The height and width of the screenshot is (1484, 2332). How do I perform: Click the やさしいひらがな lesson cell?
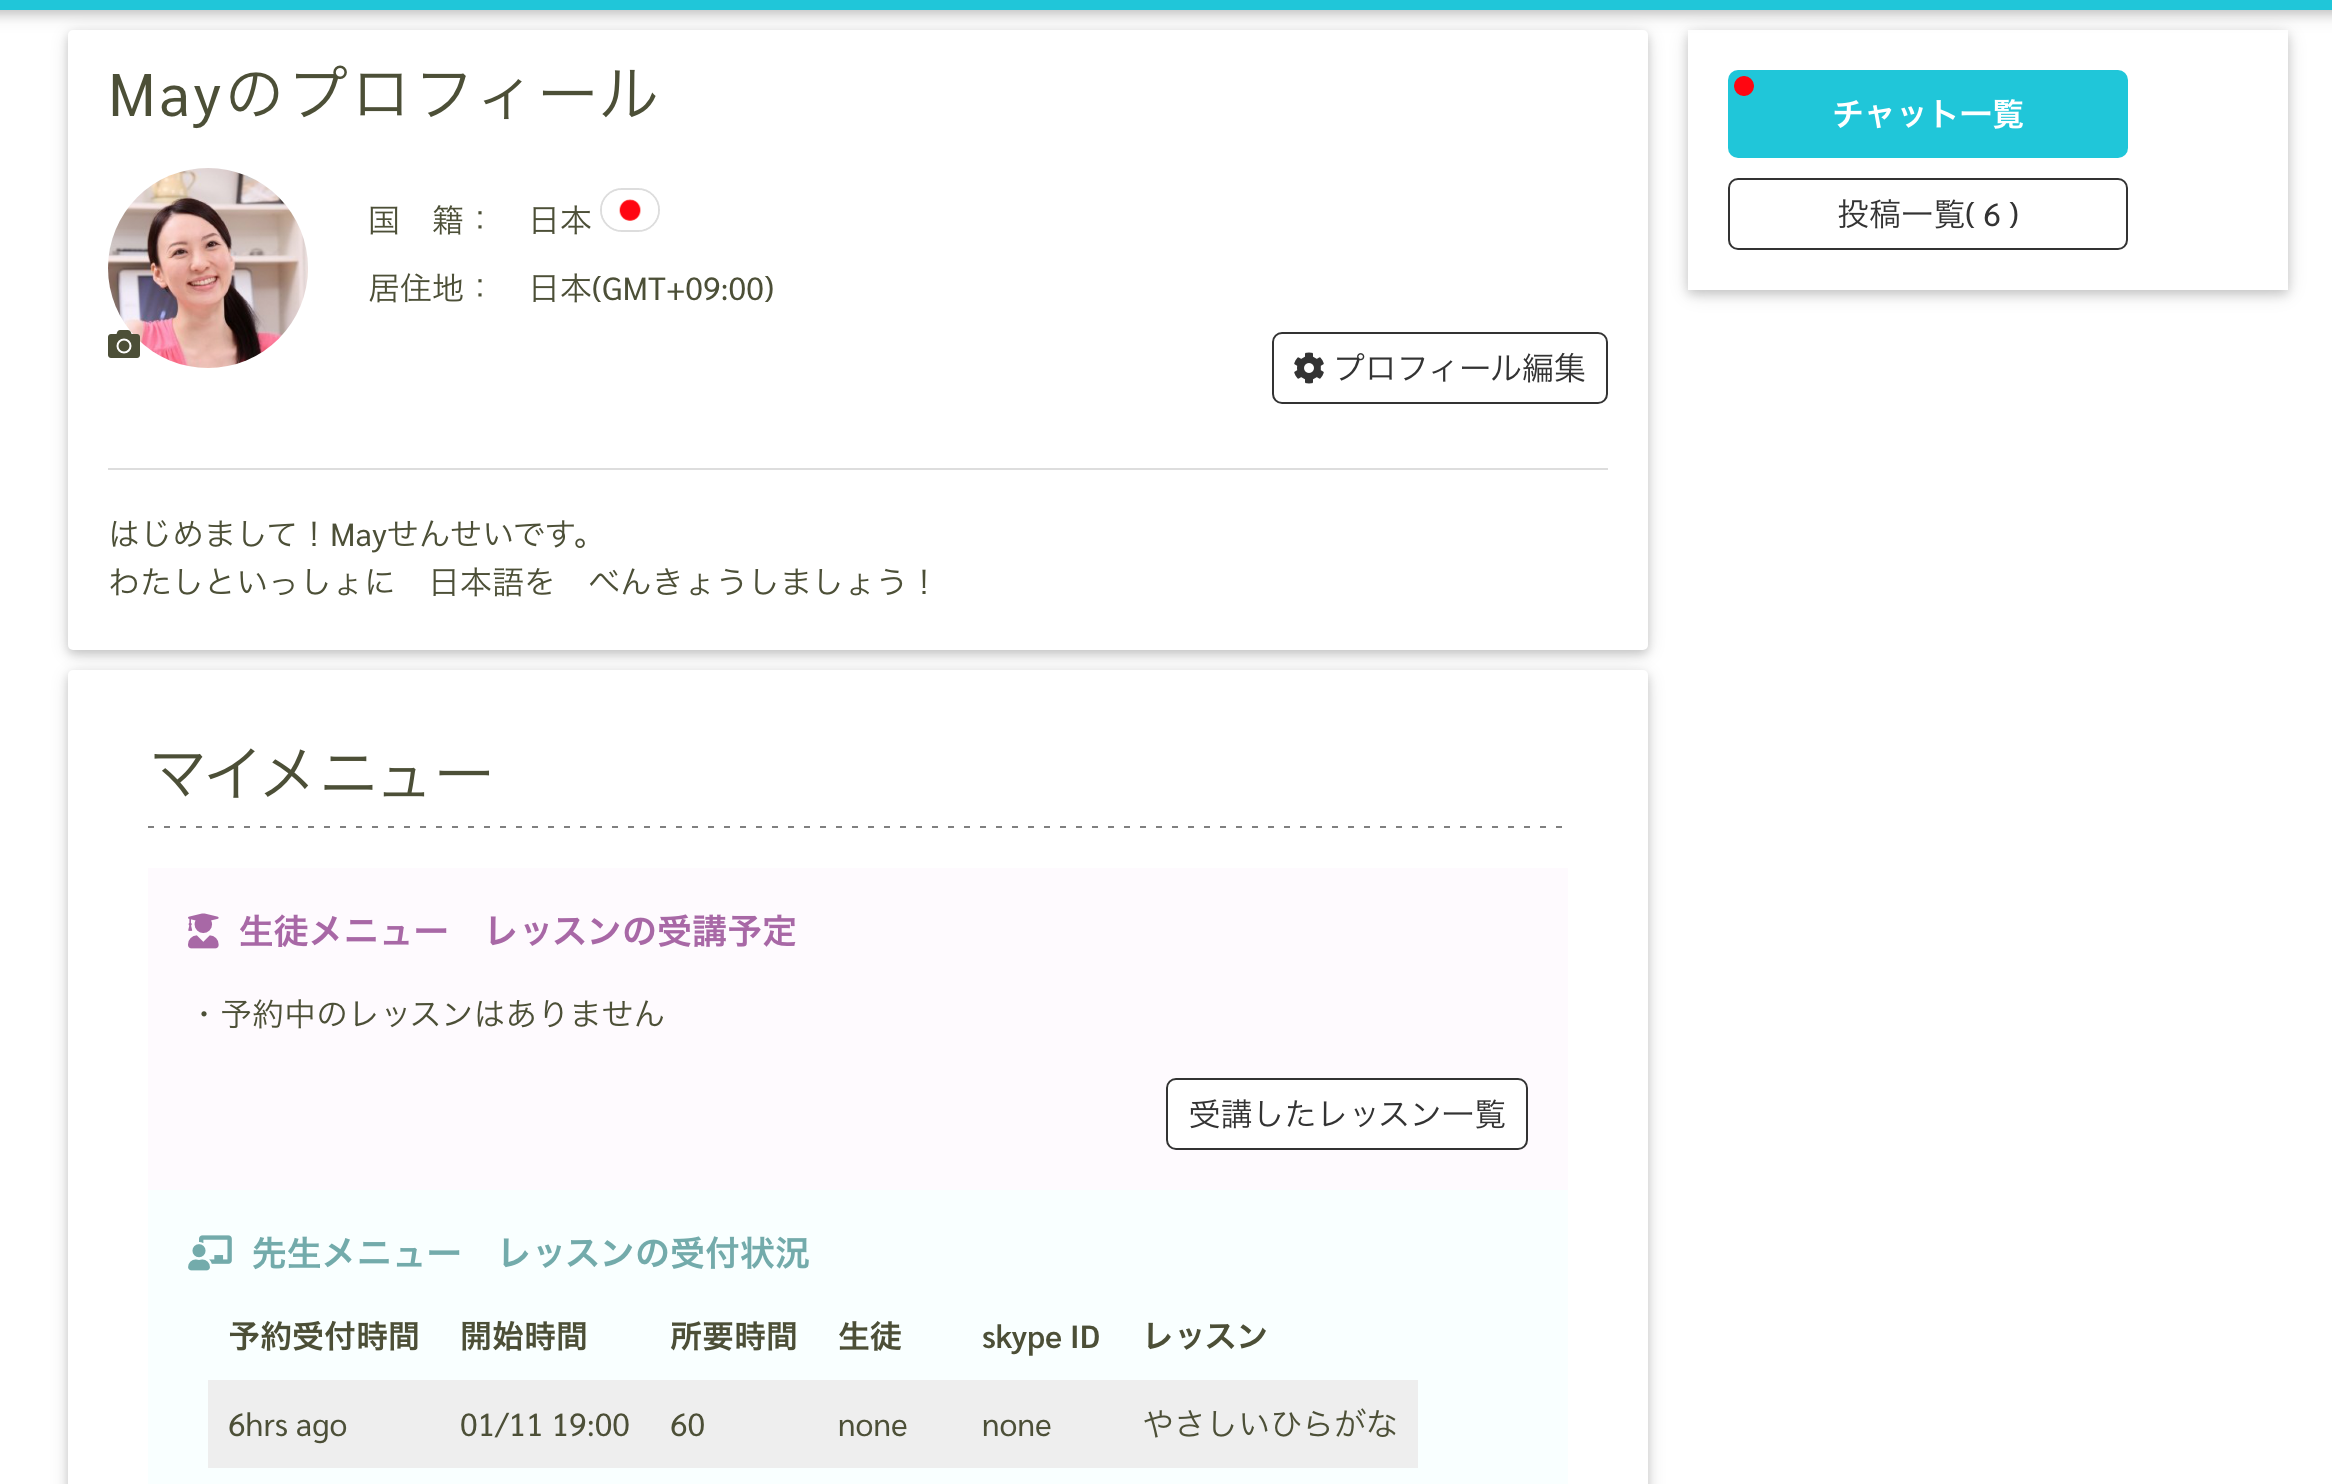point(1270,1424)
